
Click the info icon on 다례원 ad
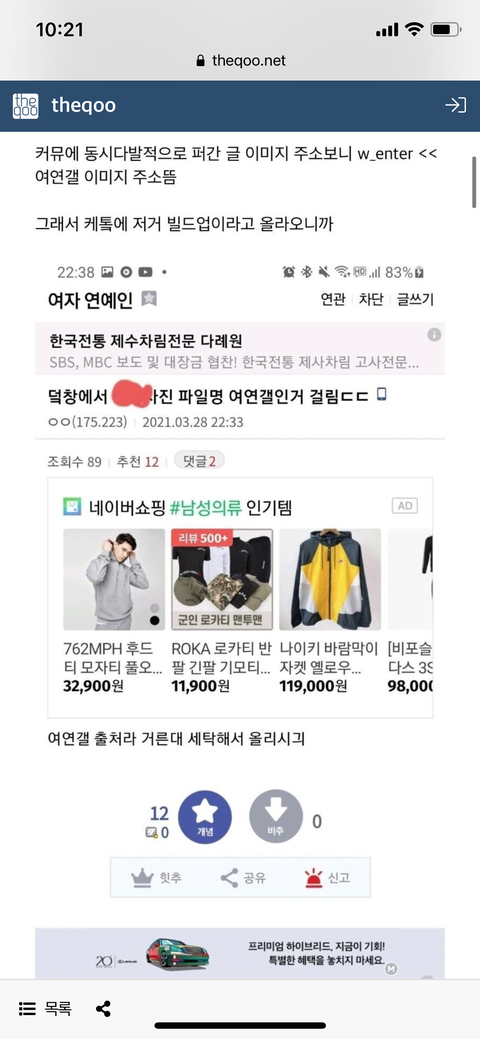tap(434, 335)
